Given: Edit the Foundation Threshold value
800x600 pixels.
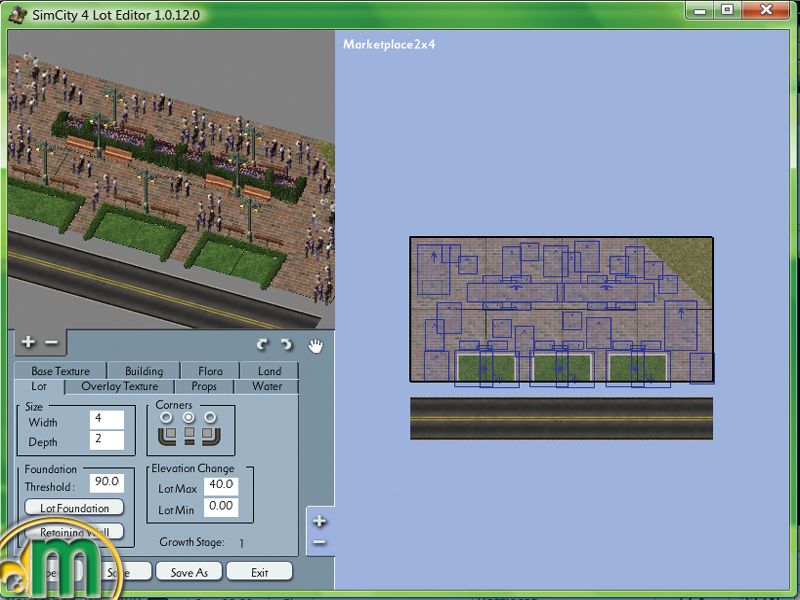Looking at the screenshot, I should pyautogui.click(x=107, y=483).
